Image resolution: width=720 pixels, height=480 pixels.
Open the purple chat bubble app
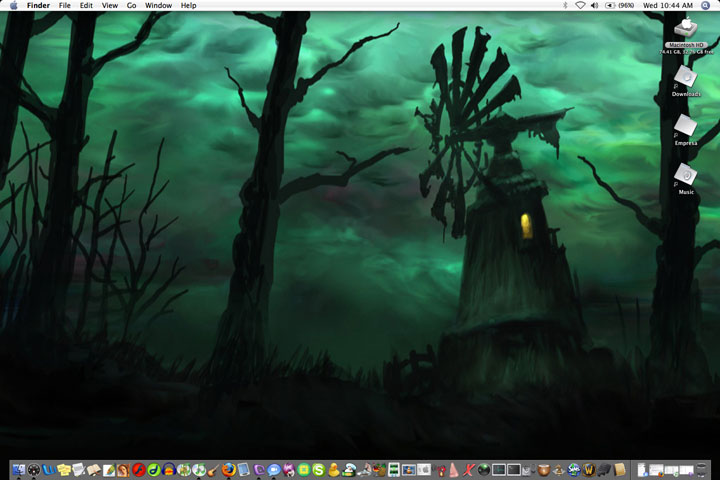point(259,470)
